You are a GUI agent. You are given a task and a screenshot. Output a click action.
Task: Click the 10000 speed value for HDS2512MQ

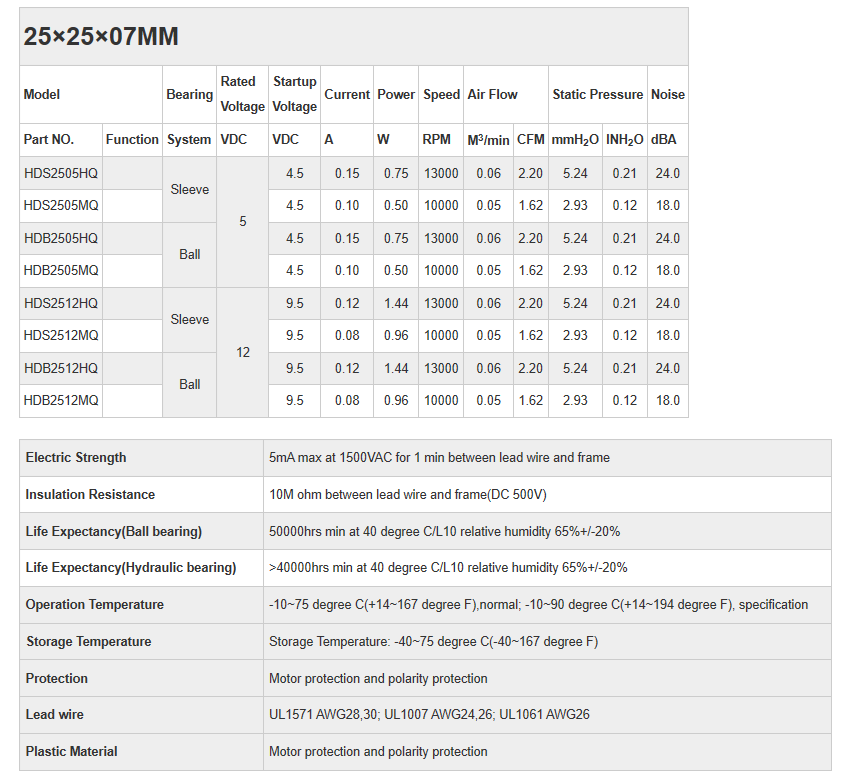[441, 335]
